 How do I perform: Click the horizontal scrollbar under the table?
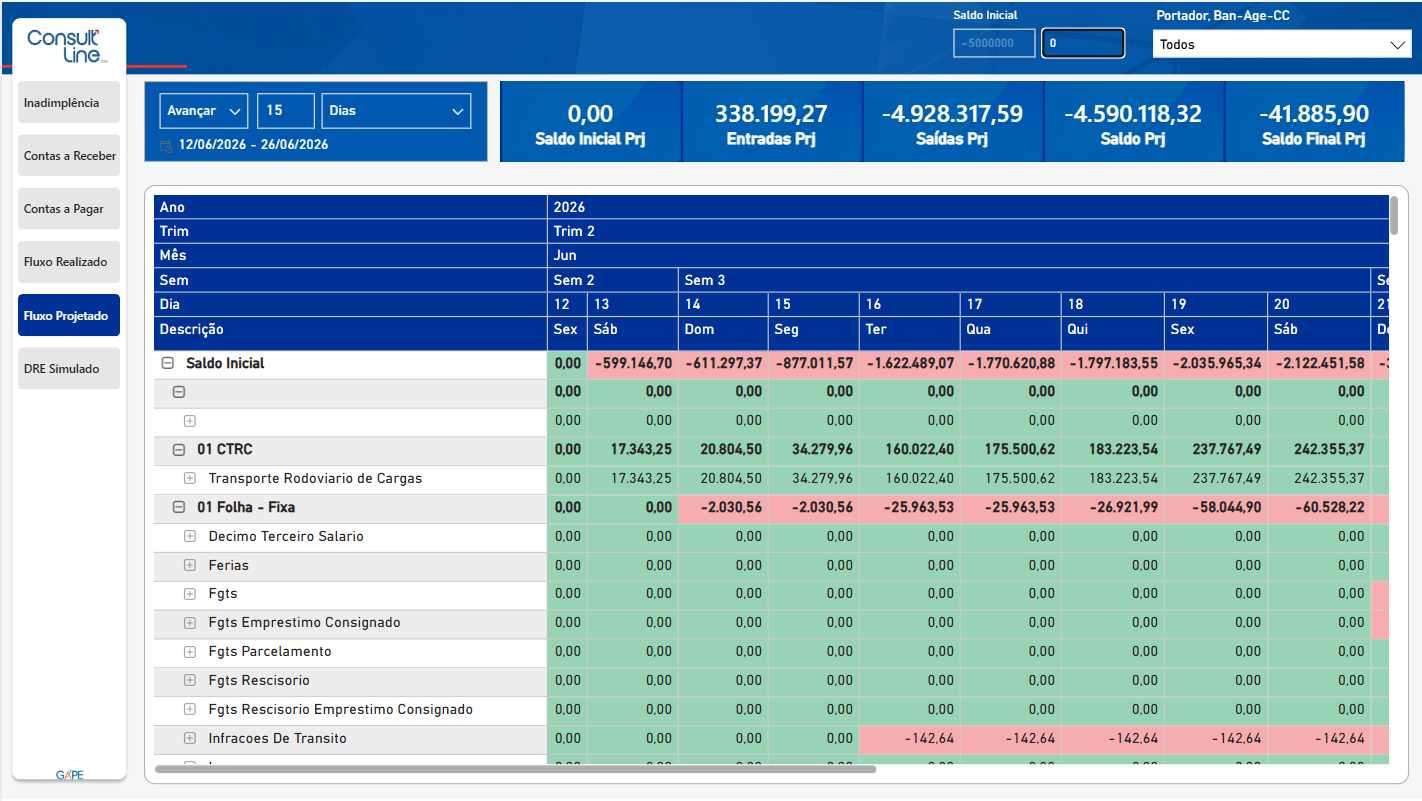[x=515, y=770]
